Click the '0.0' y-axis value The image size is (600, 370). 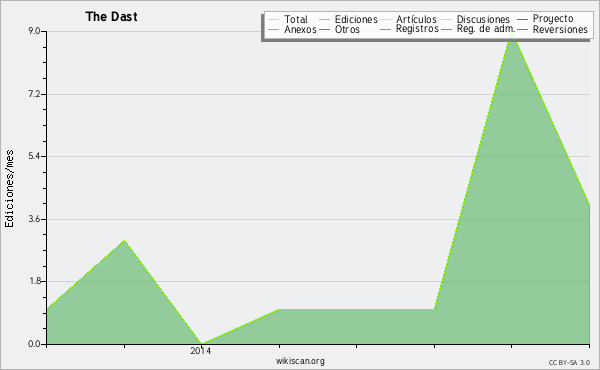[x=34, y=344]
